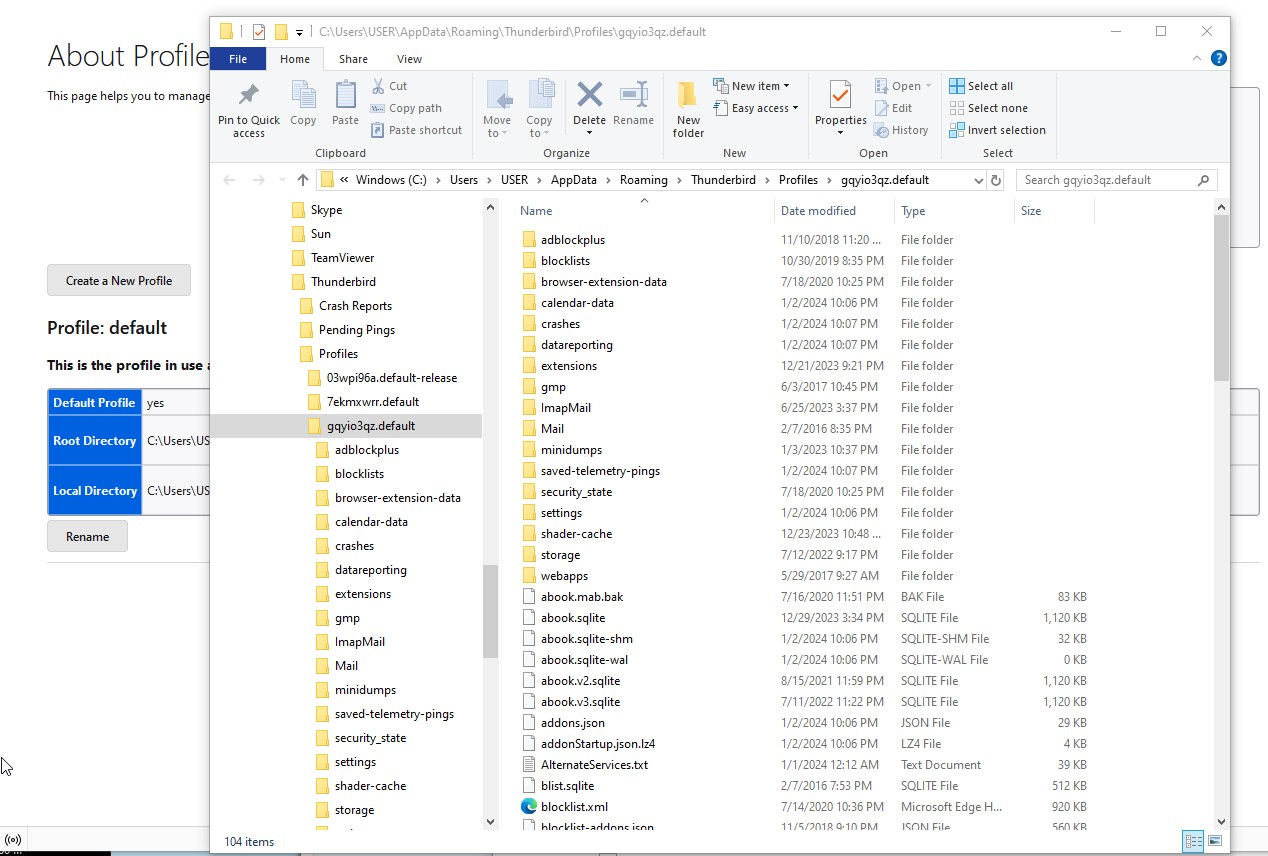The image size is (1268, 856).
Task: Select the extensions folder in file list
Action: pos(568,365)
